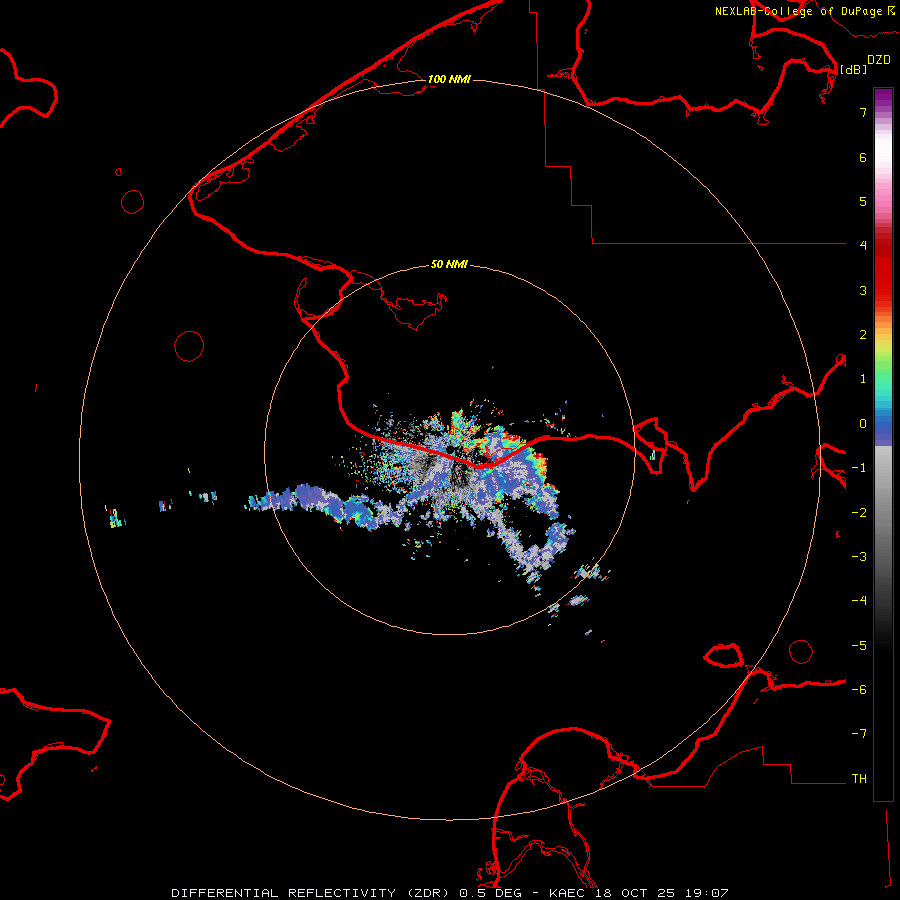Click the -6 tick label on the scale
Viewport: 900px width, 900px height.
click(859, 690)
